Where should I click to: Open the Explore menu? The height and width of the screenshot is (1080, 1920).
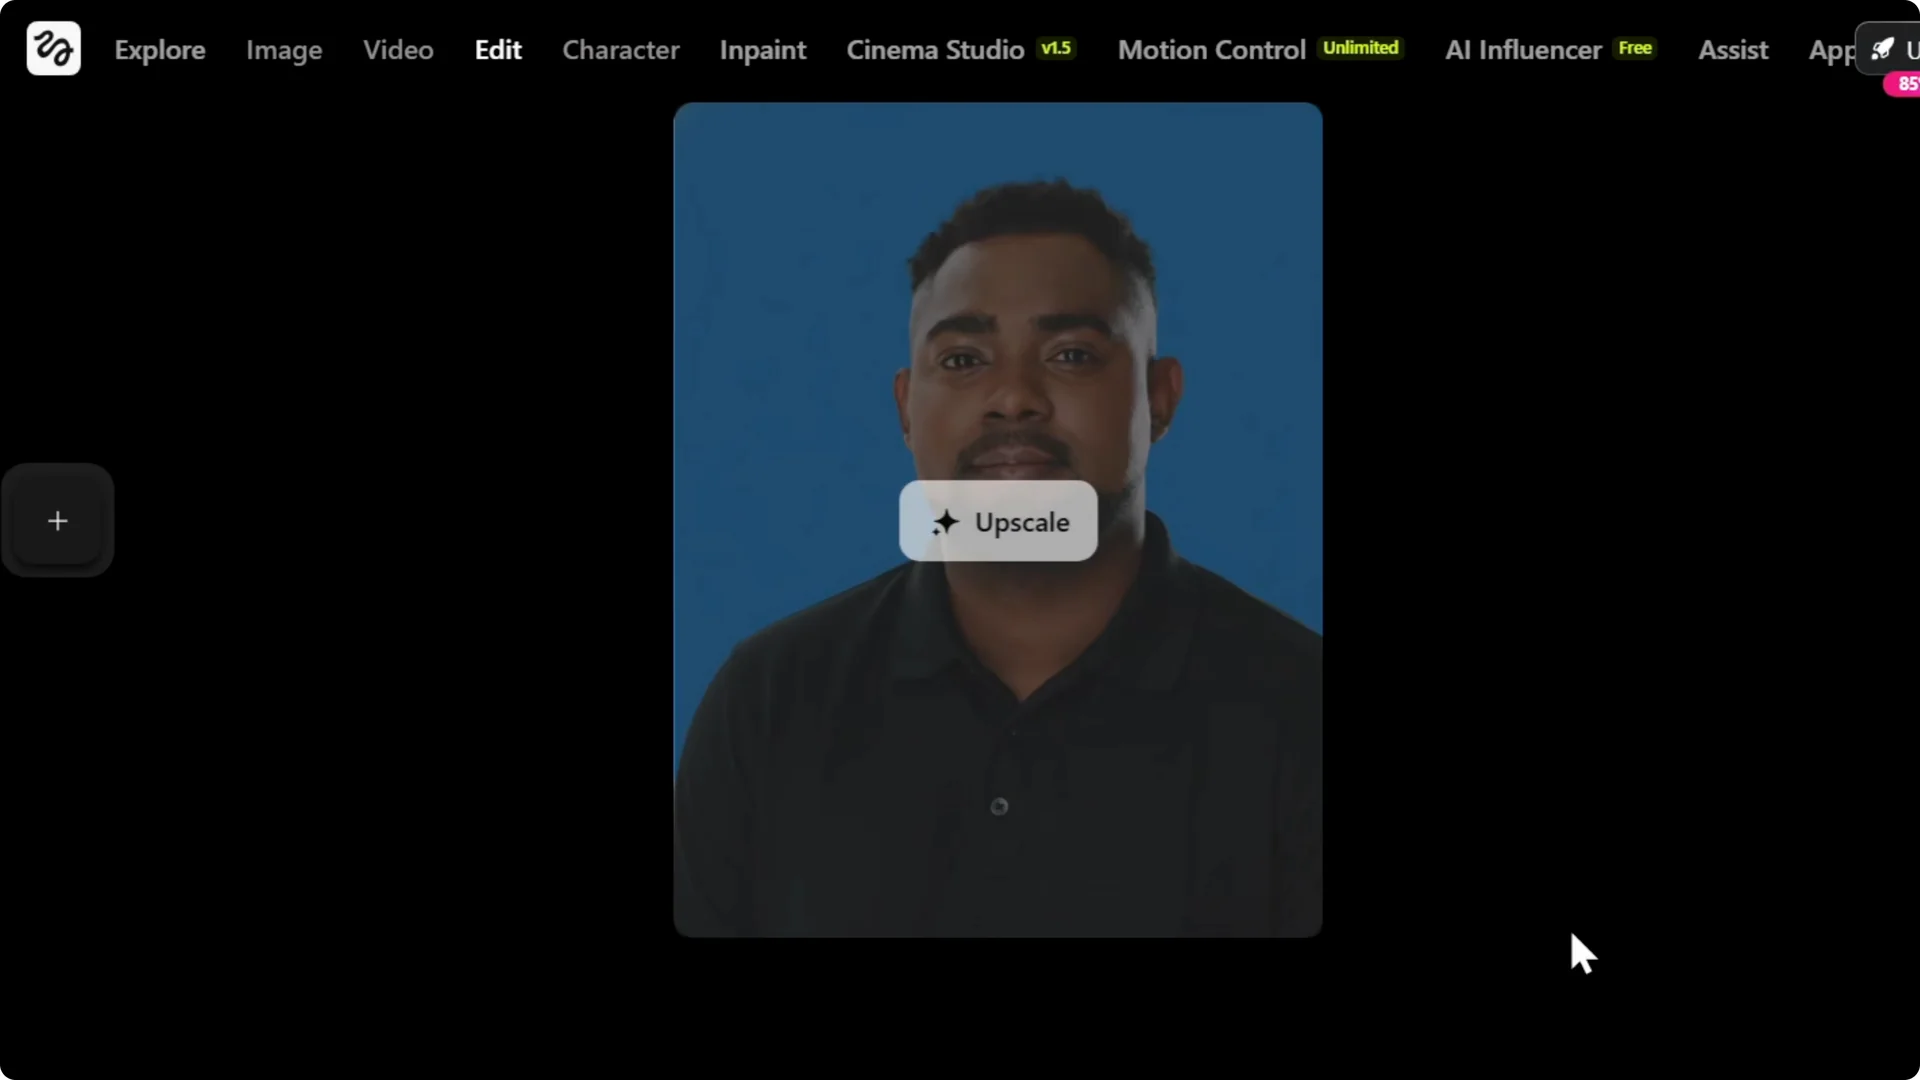(159, 50)
